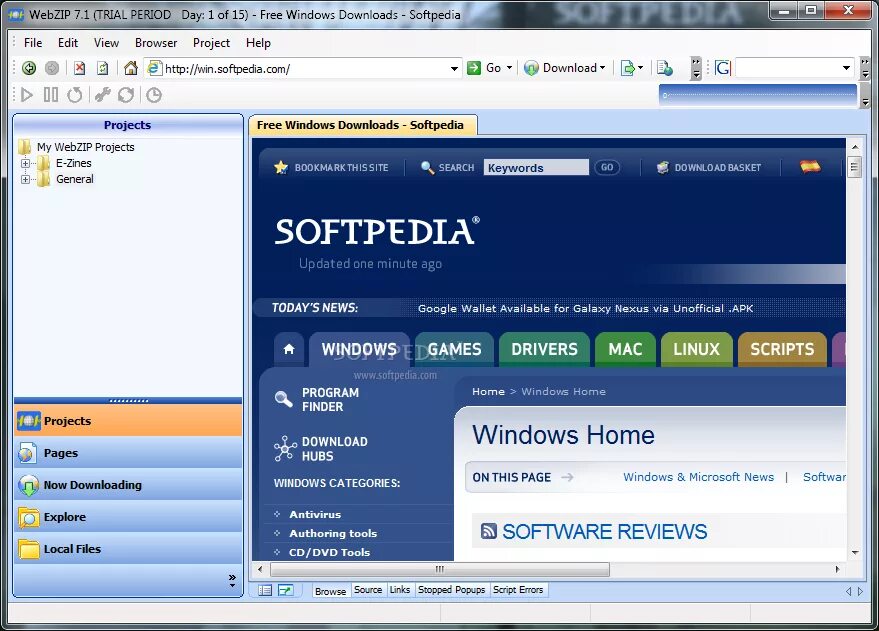This screenshot has width=879, height=631.
Task: Open project settings wrench icon
Action: [x=102, y=95]
